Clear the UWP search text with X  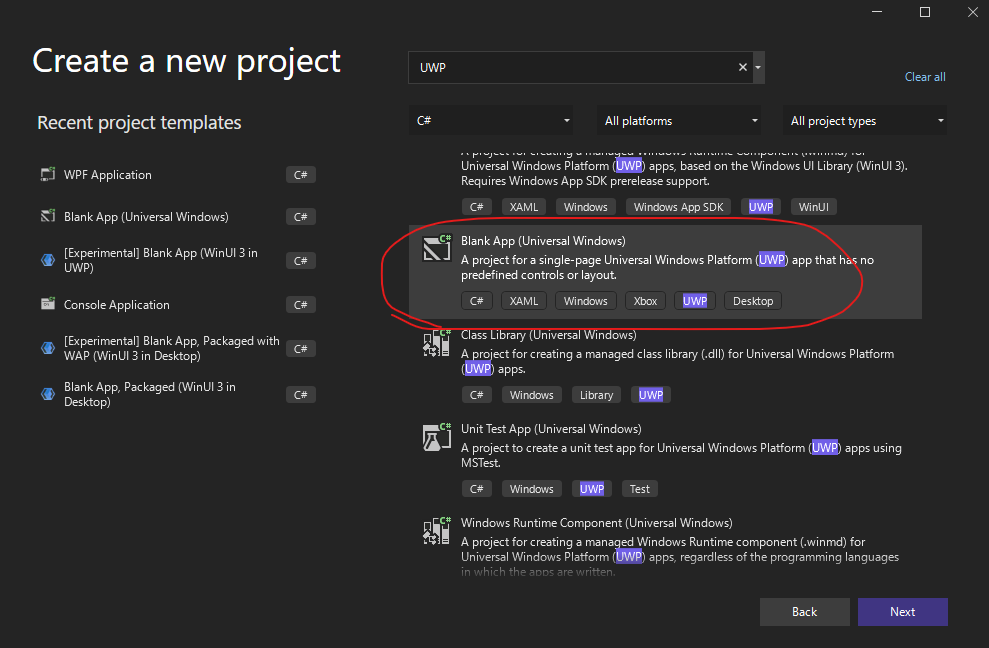point(742,67)
